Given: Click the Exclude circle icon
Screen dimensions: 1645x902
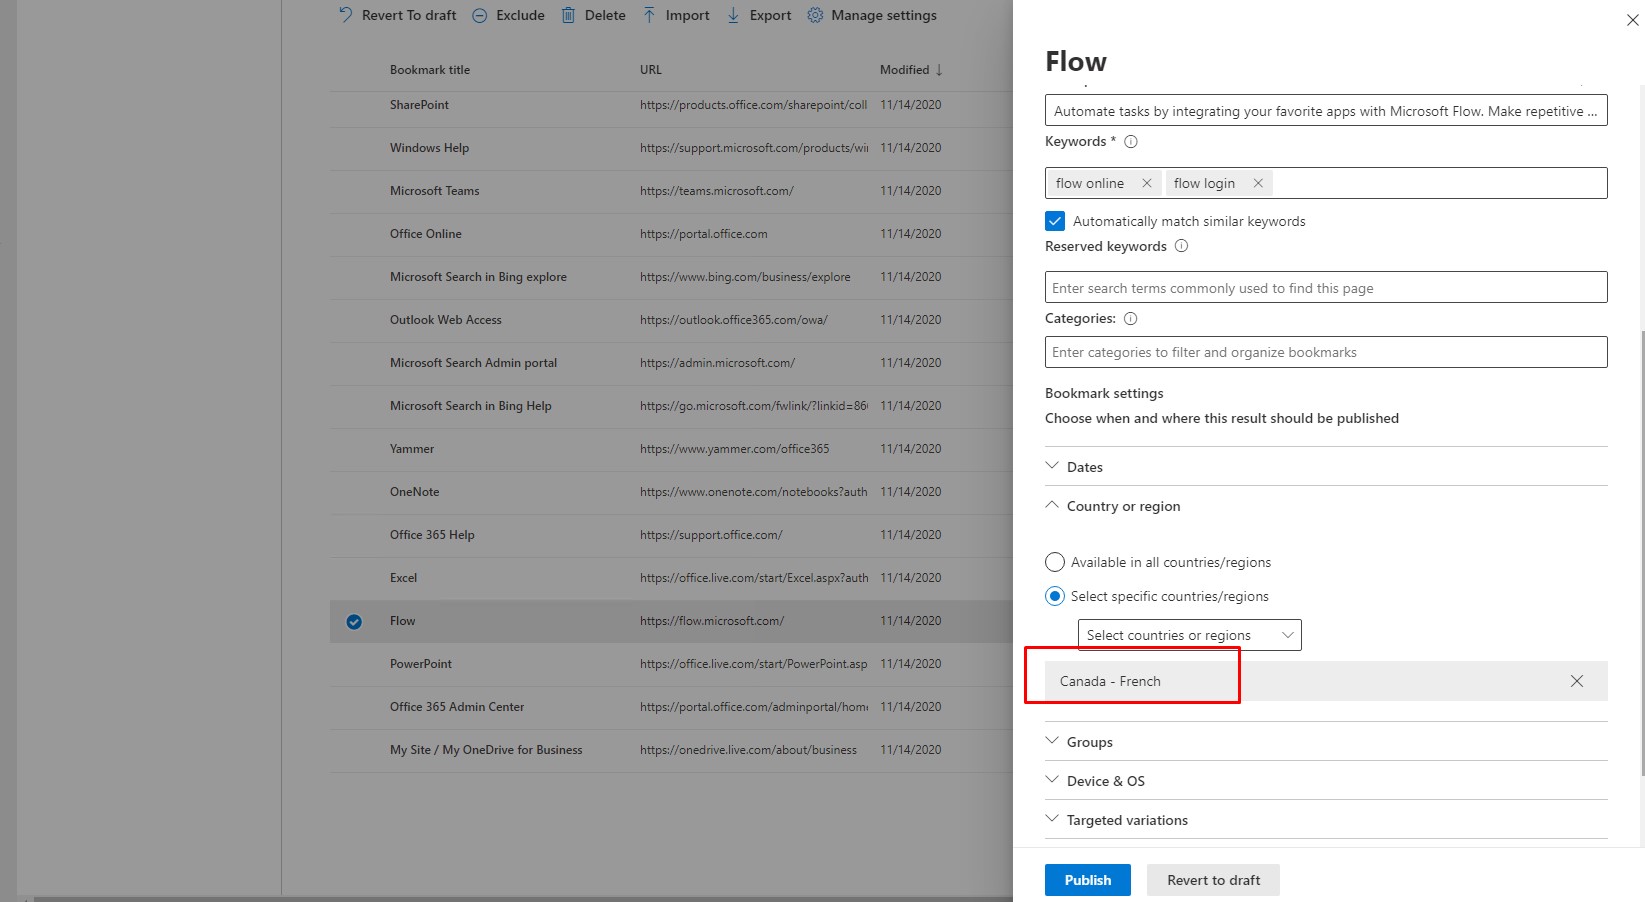Looking at the screenshot, I should [480, 15].
